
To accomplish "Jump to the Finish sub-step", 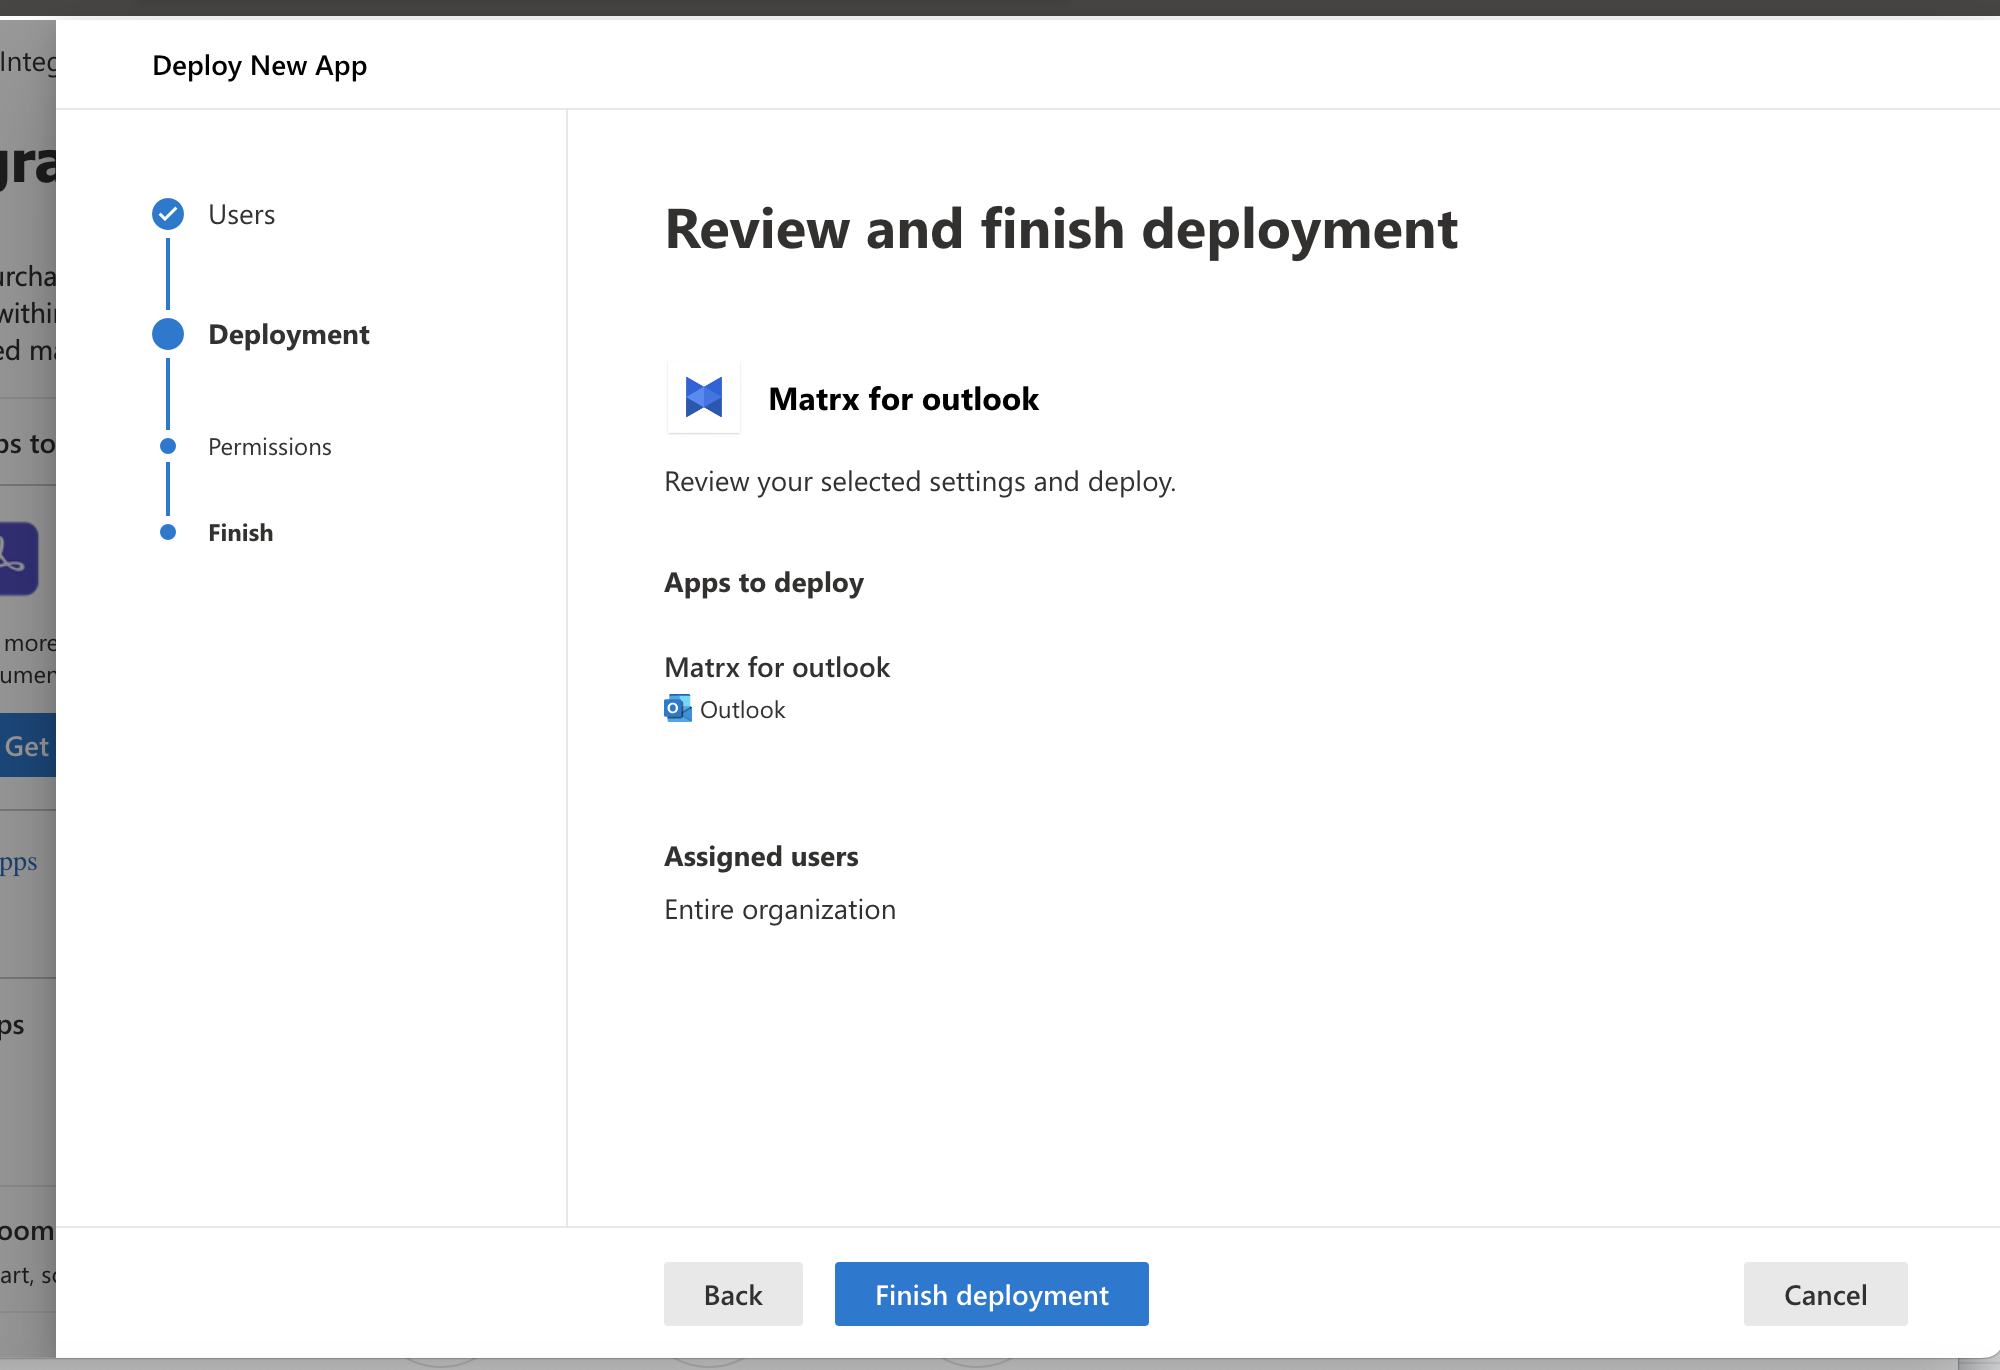I will (240, 533).
